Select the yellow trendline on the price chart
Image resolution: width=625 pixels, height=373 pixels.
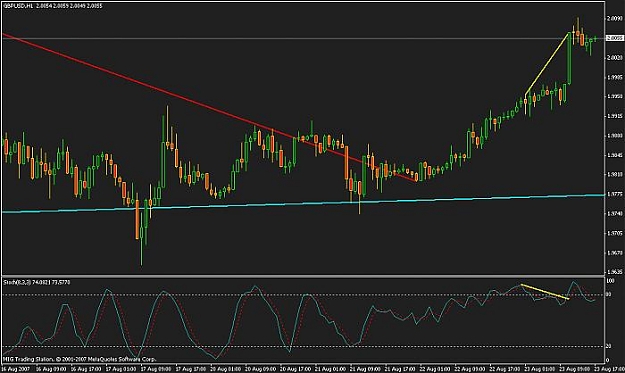tap(547, 64)
